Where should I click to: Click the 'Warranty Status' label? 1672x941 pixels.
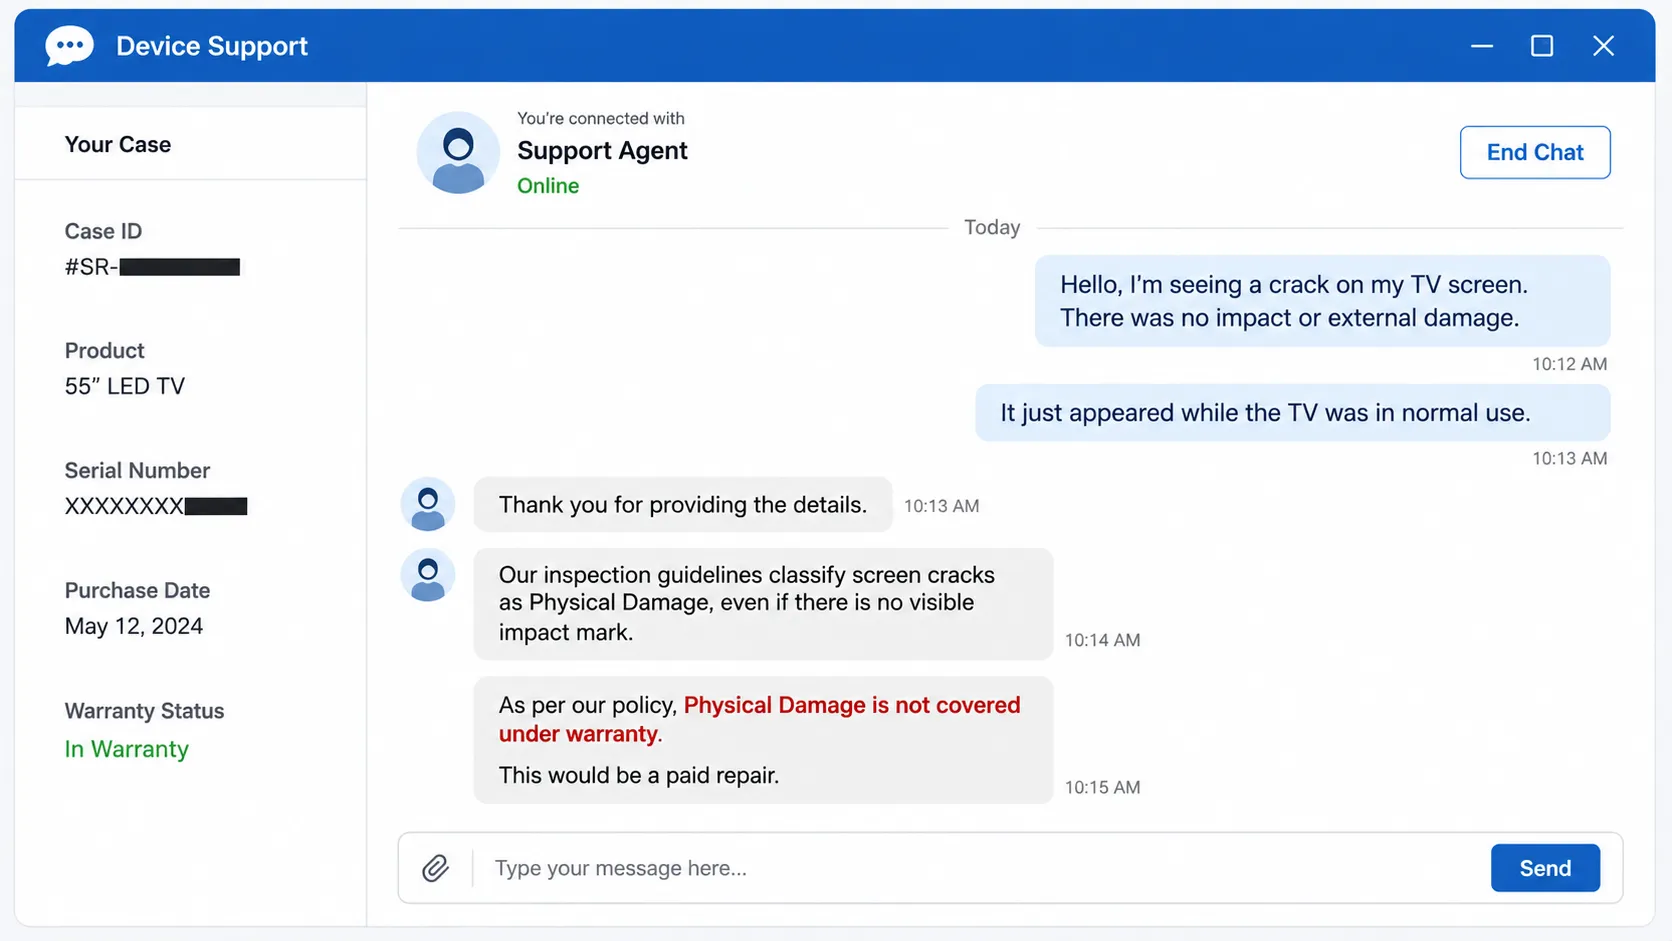pos(144,711)
